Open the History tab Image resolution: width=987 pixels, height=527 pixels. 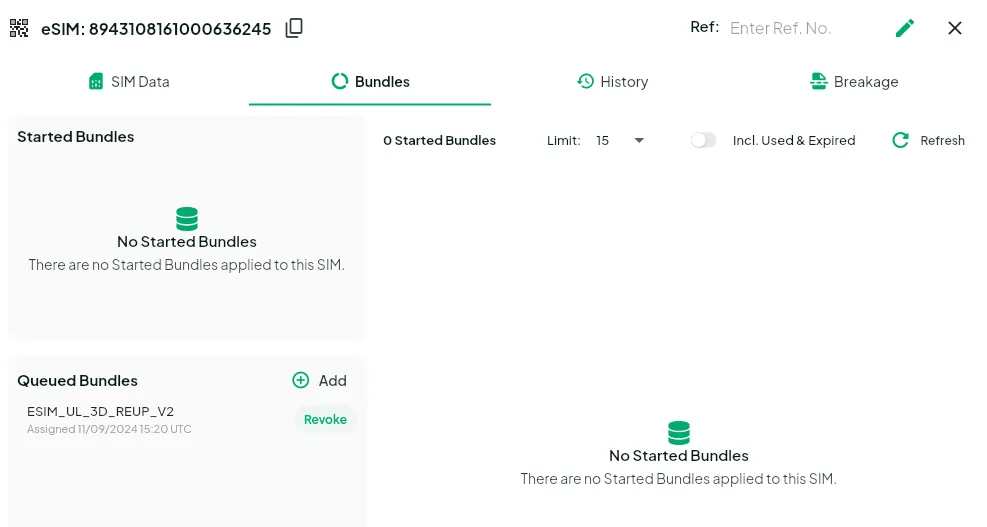pos(612,82)
